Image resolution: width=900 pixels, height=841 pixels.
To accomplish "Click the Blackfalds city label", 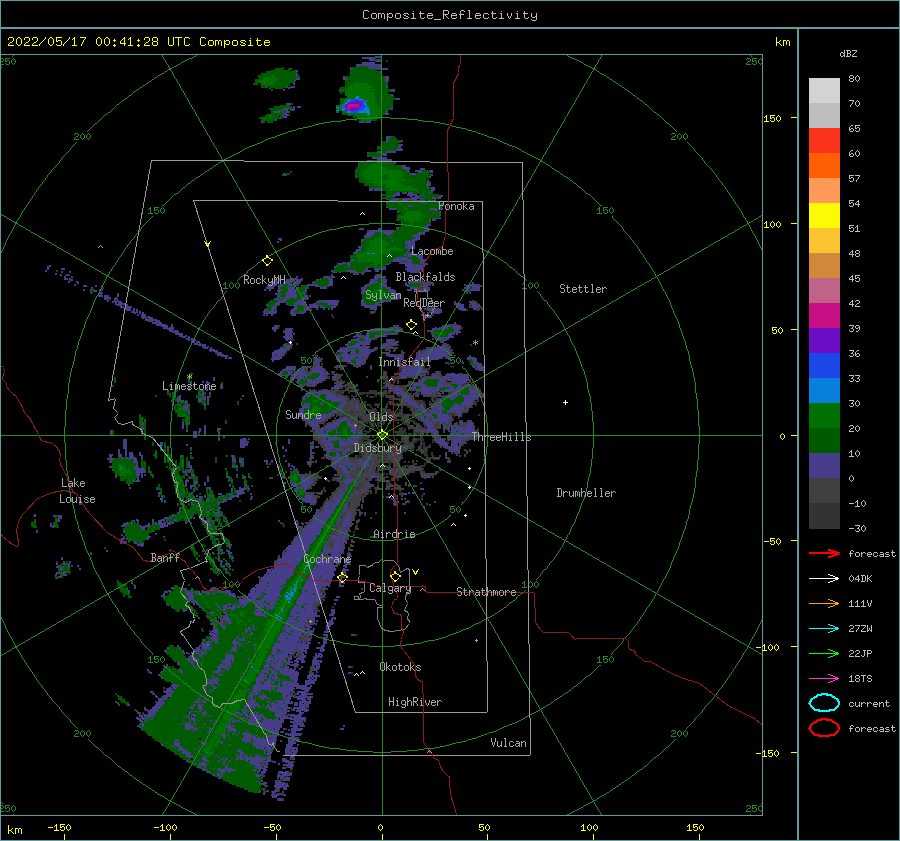I will tap(425, 277).
